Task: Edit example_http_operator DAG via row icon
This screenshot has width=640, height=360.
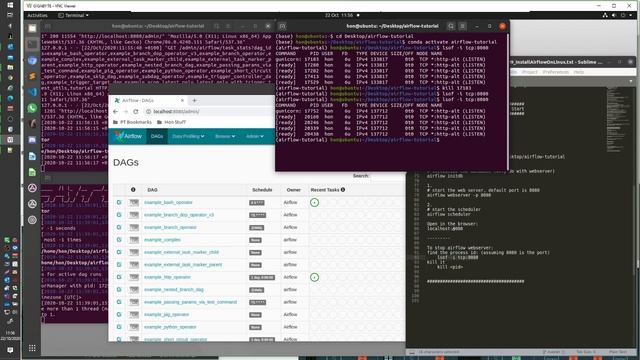Action: pyautogui.click(x=119, y=277)
